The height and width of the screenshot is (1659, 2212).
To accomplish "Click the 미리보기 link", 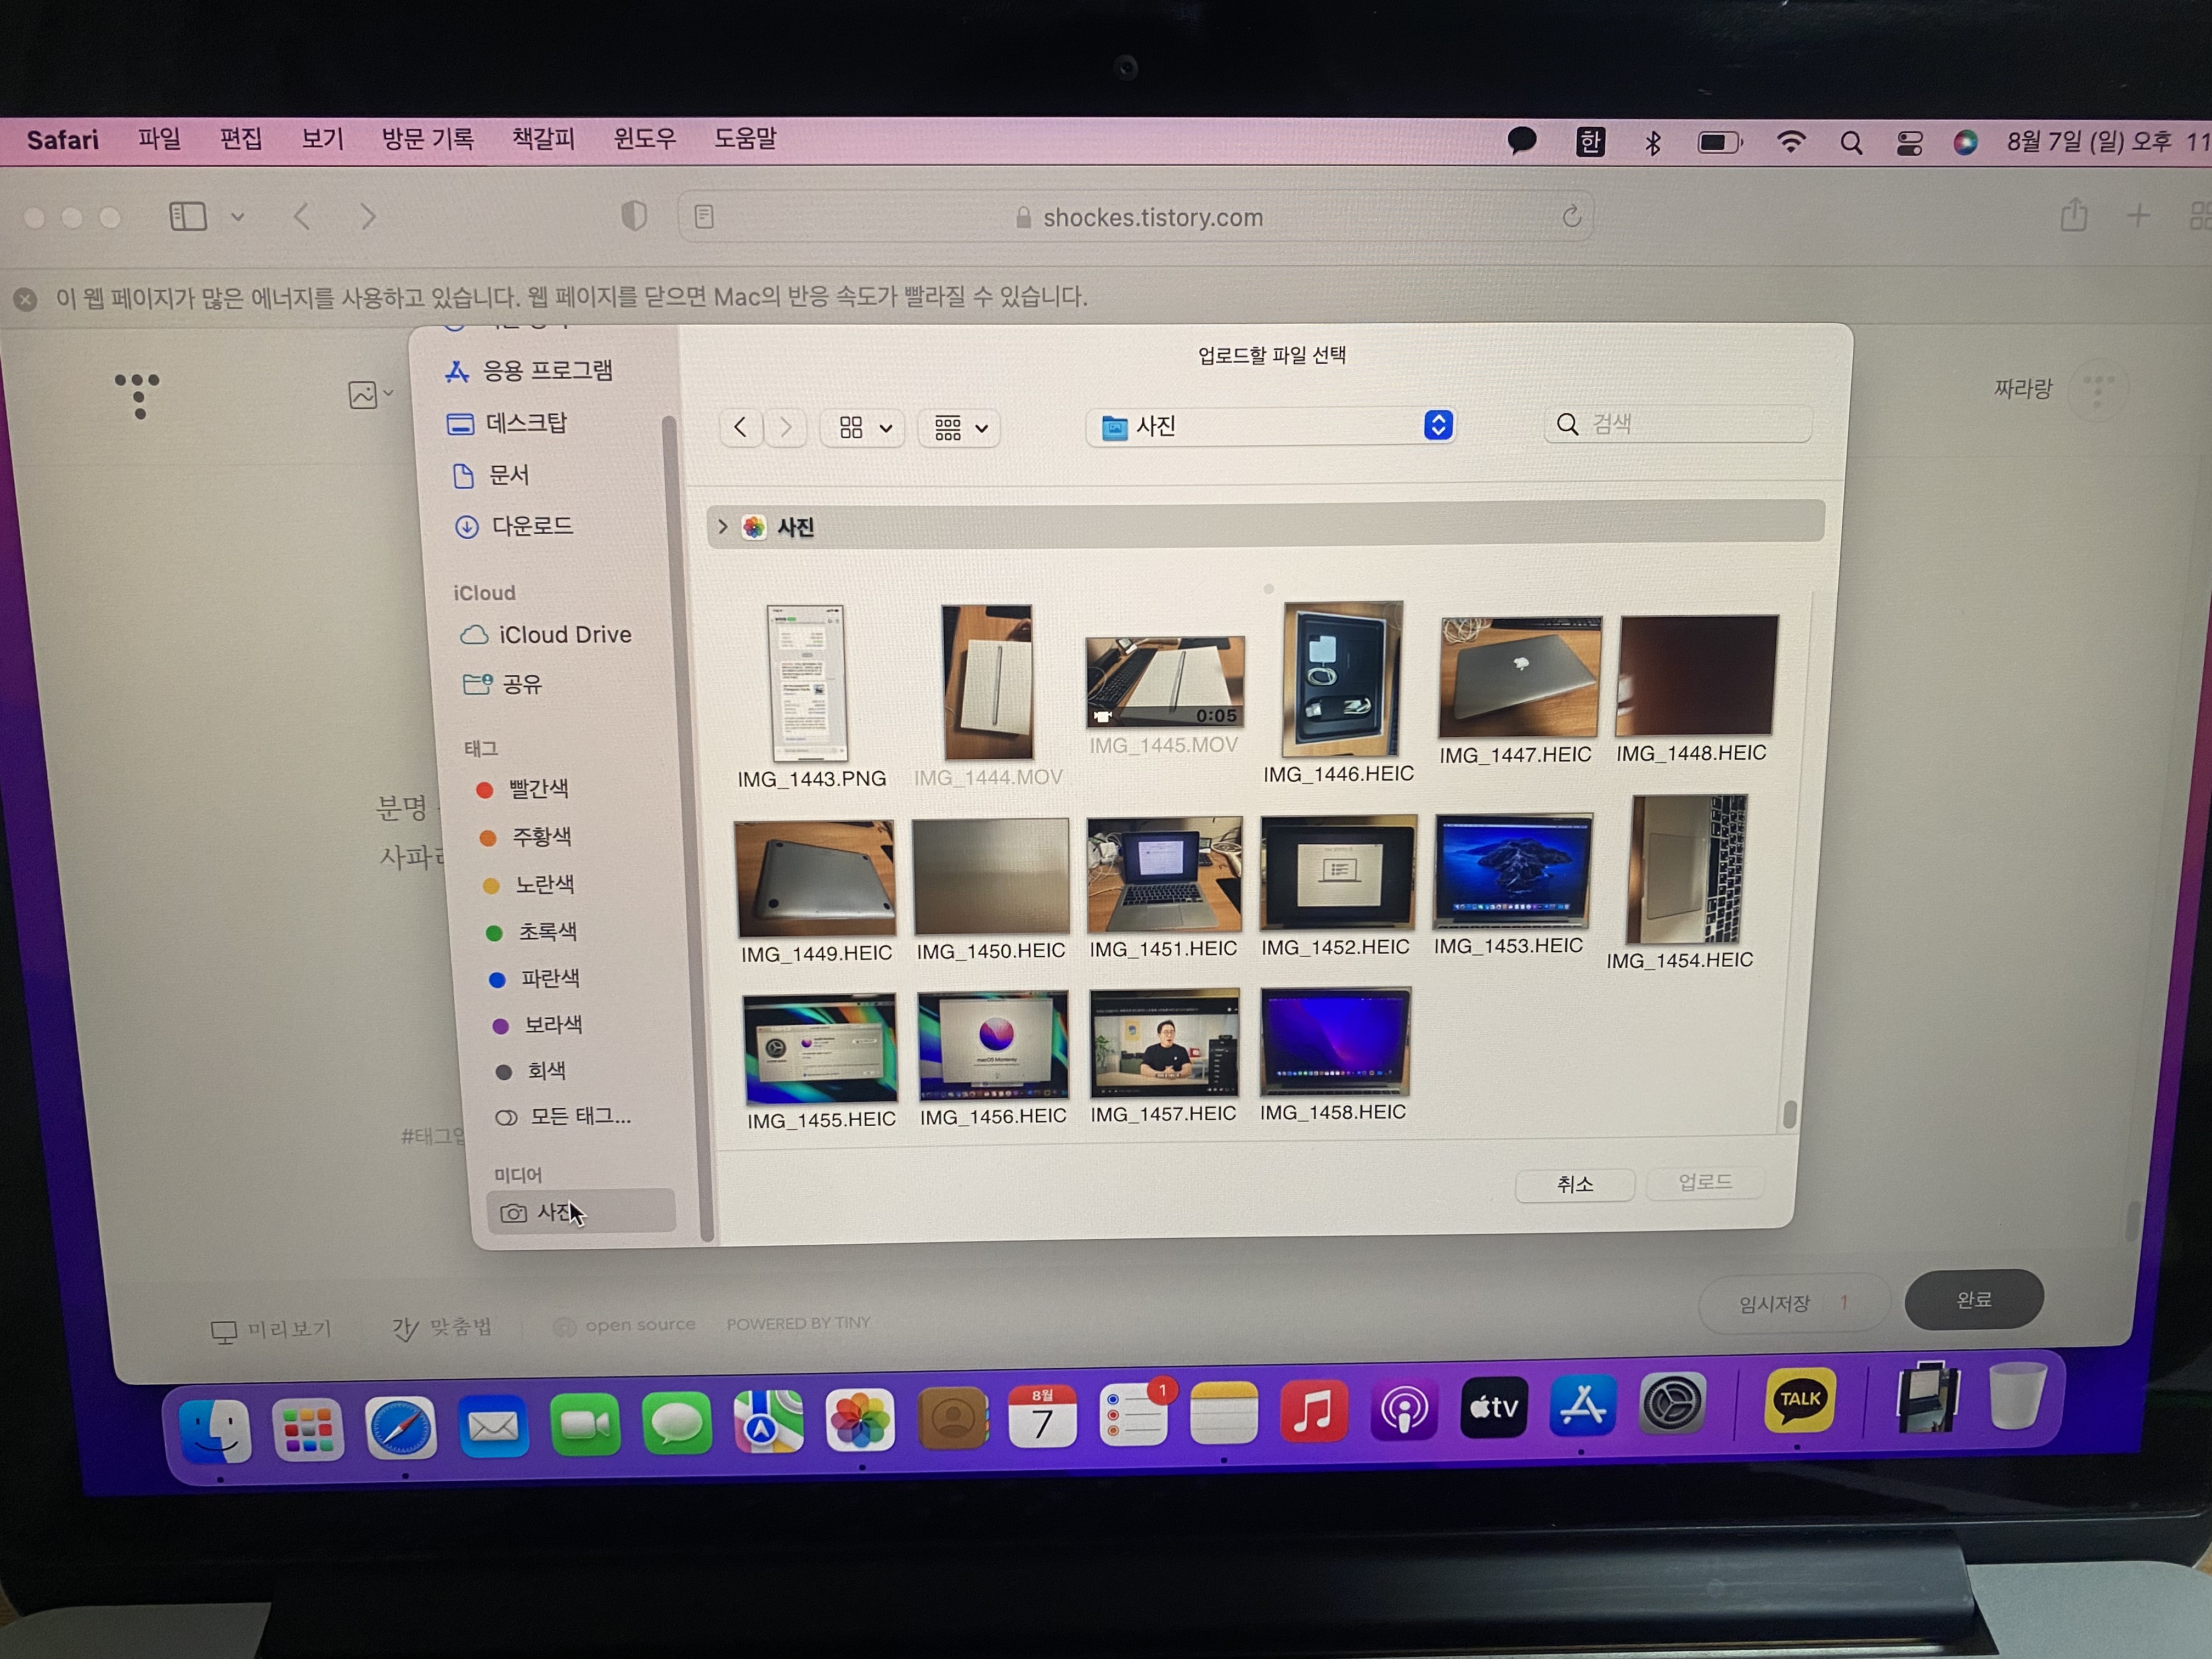I will click(x=272, y=1330).
